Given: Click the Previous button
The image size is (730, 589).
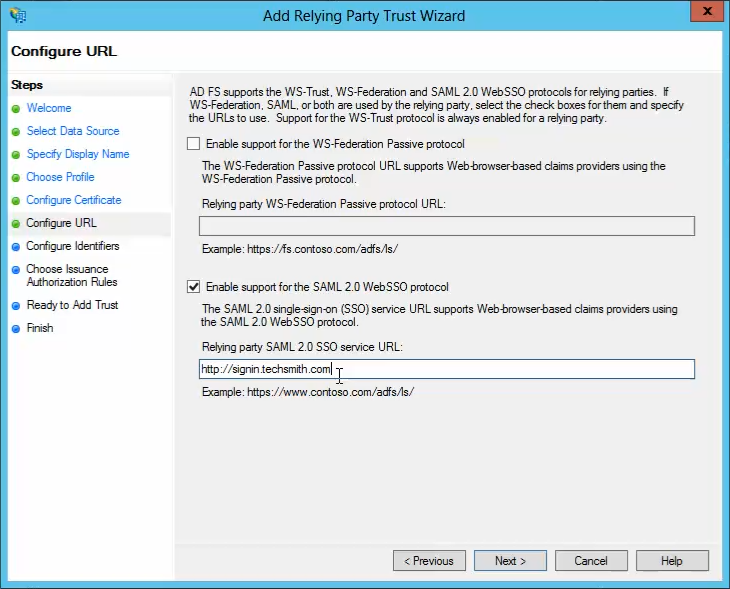Looking at the screenshot, I should click(429, 561).
